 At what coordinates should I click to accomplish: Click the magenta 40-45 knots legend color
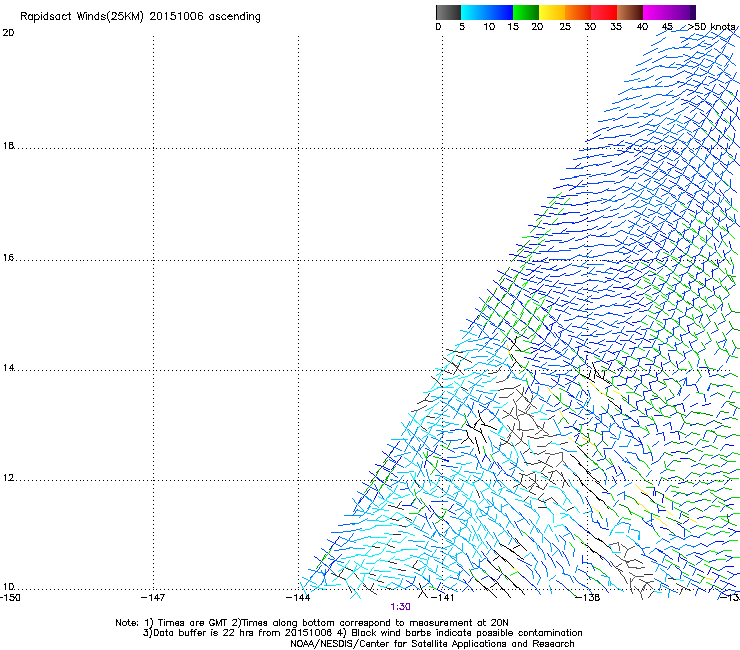(656, 12)
